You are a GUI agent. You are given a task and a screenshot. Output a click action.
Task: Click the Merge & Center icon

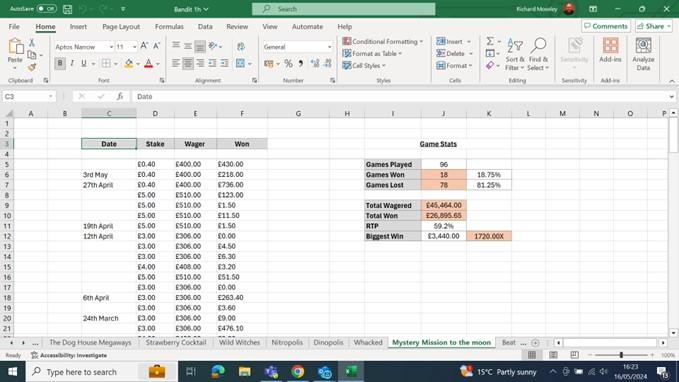pos(240,64)
